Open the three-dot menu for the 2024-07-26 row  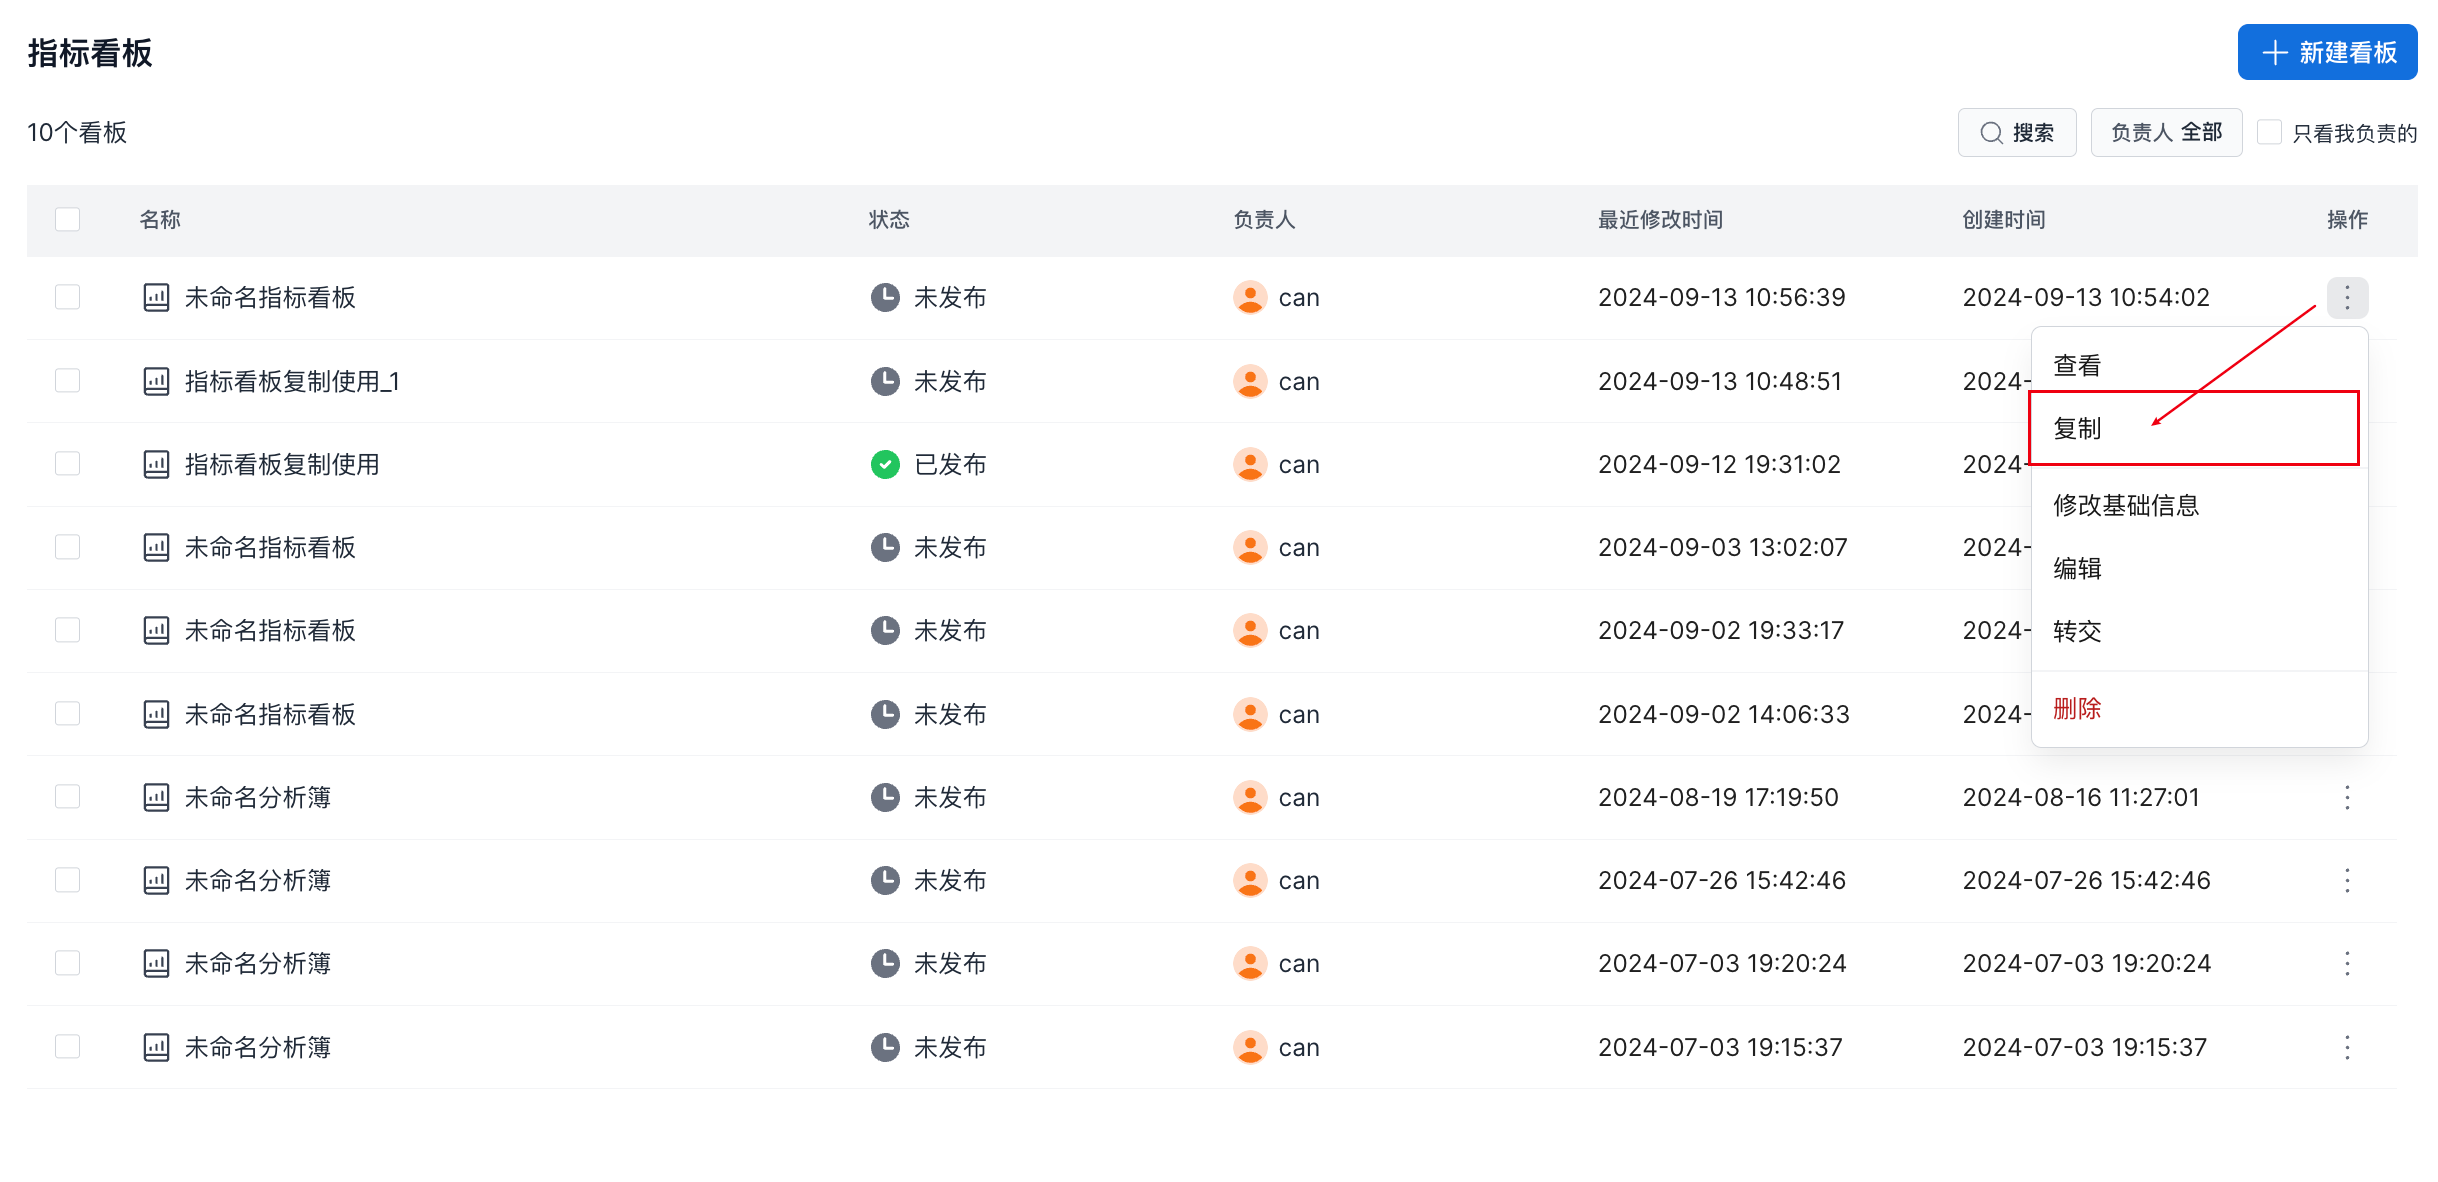point(2346,880)
